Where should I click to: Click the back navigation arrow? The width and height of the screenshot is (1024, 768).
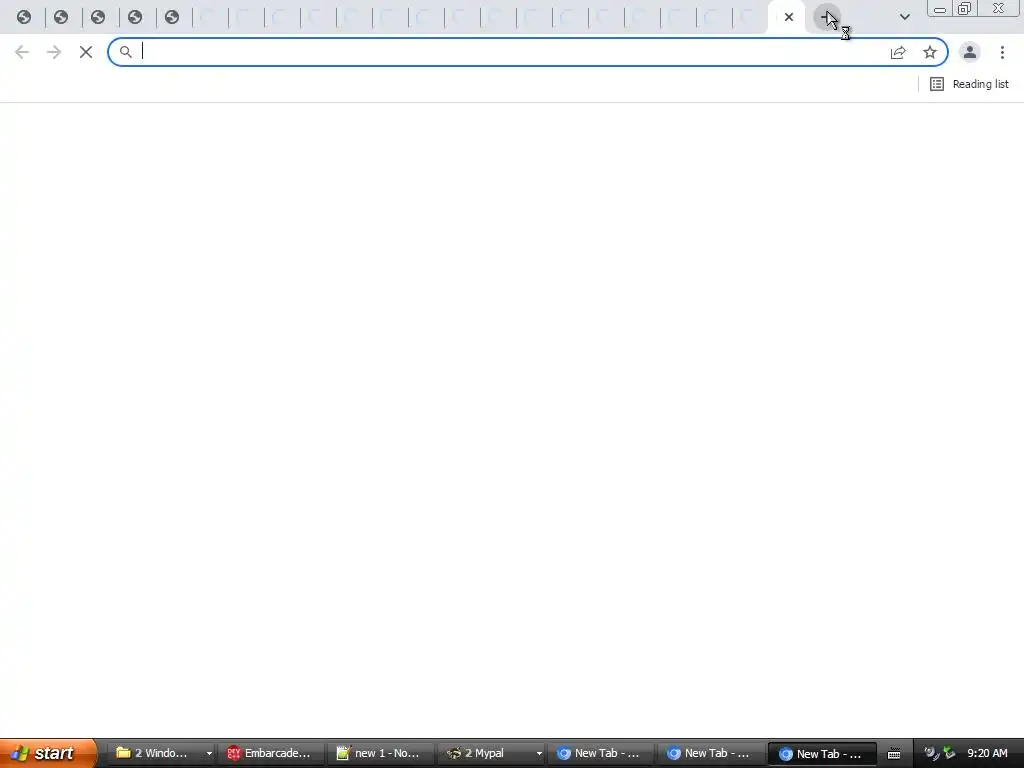pos(22,52)
